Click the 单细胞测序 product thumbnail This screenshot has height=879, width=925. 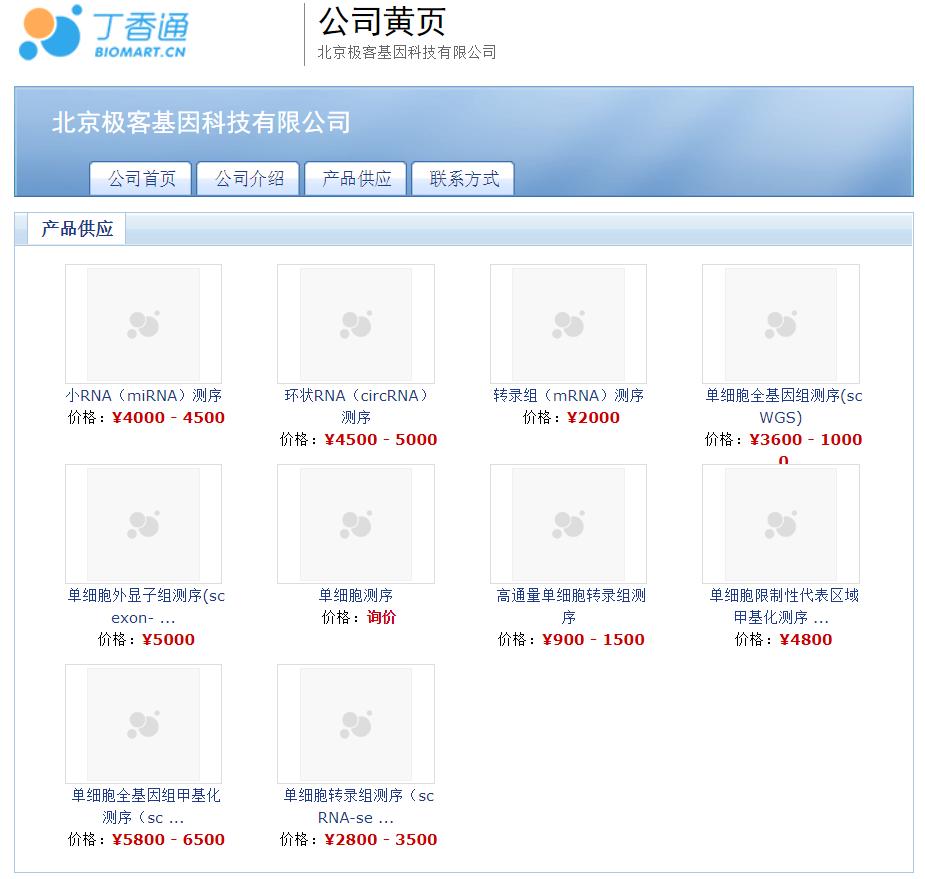(356, 524)
